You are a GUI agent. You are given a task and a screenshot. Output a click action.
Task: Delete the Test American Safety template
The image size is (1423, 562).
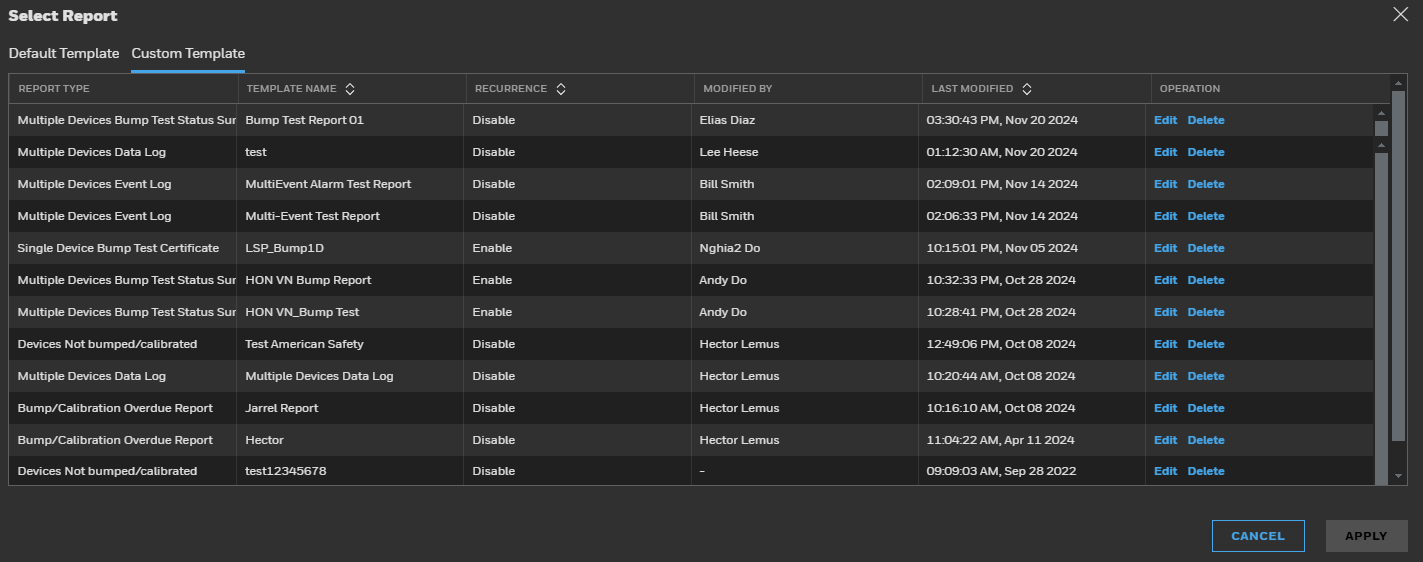[1206, 344]
